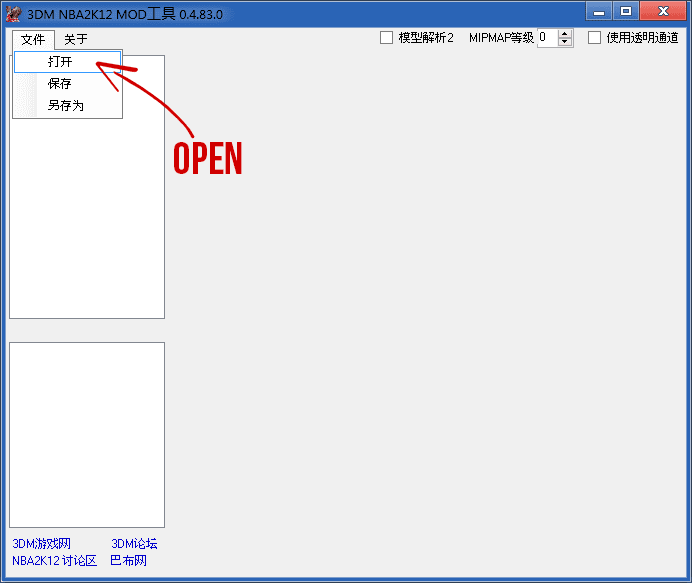Open the 文件 menu
The image size is (692, 583).
pyautogui.click(x=33, y=39)
